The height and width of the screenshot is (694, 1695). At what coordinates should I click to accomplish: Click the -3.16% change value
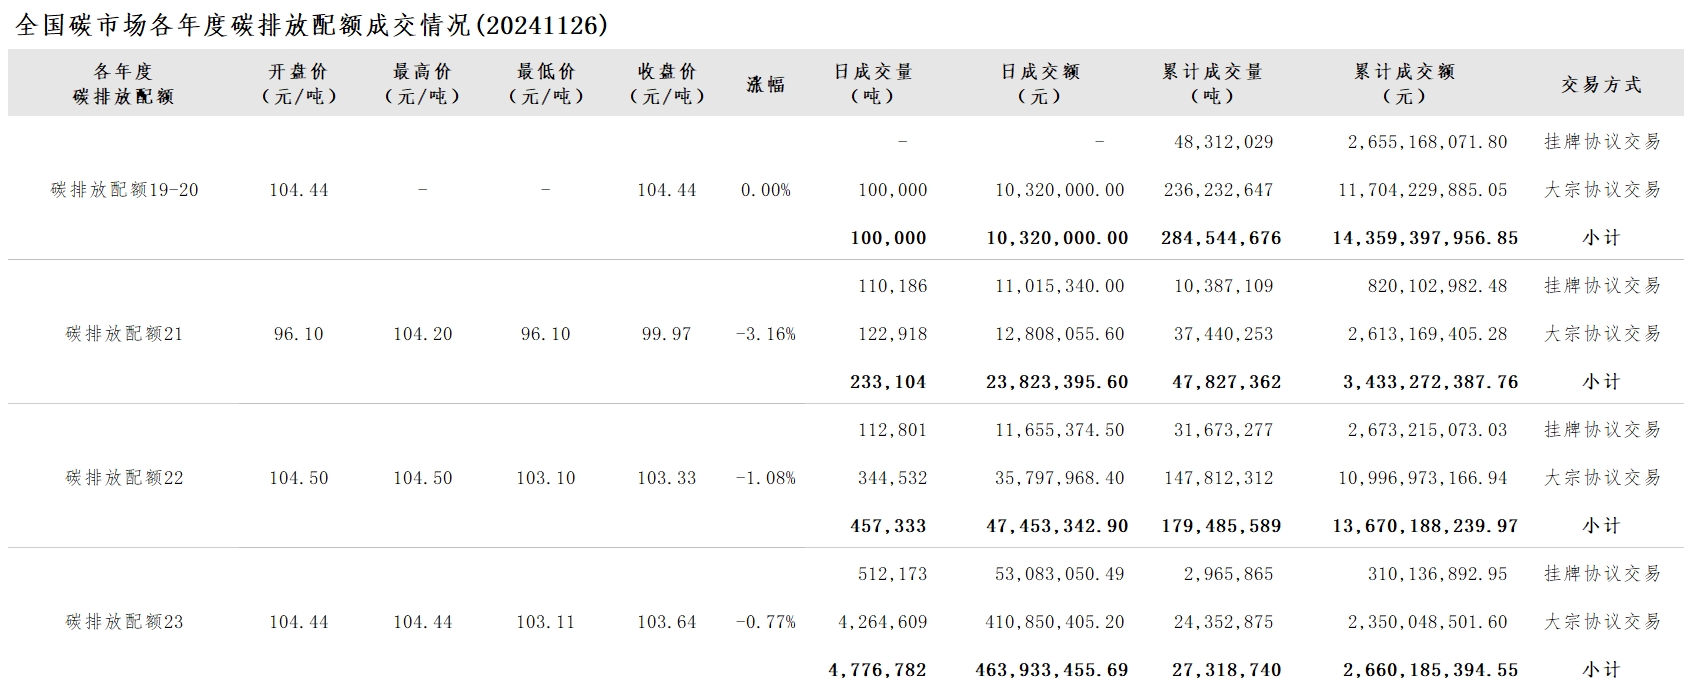tap(766, 334)
